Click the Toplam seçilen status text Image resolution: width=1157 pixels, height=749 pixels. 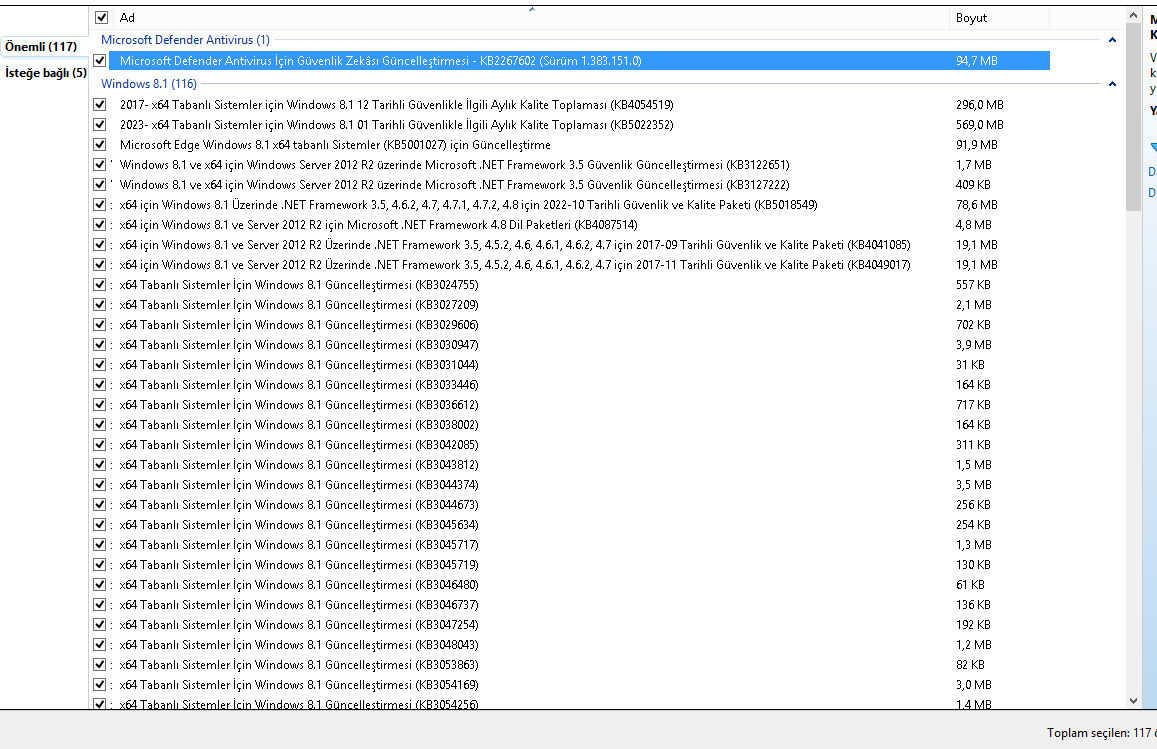point(1102,733)
